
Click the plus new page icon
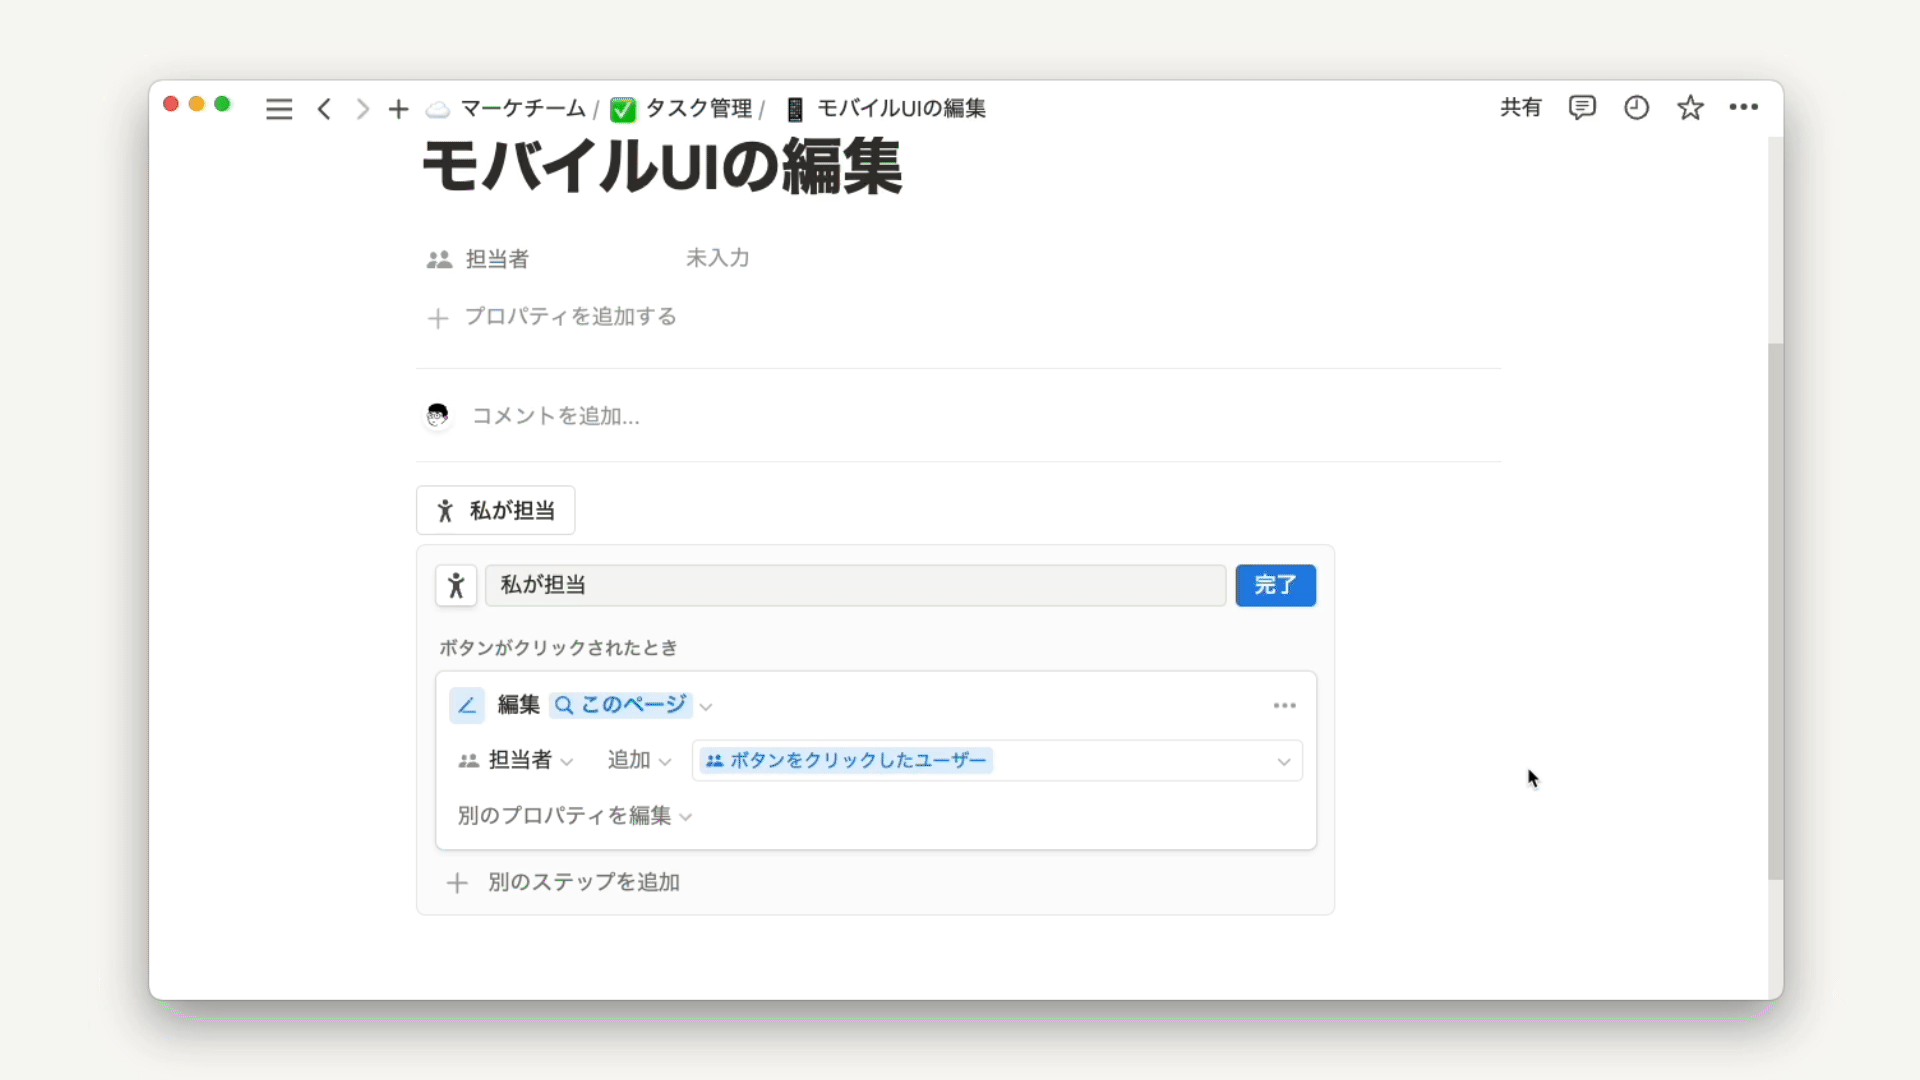point(398,109)
